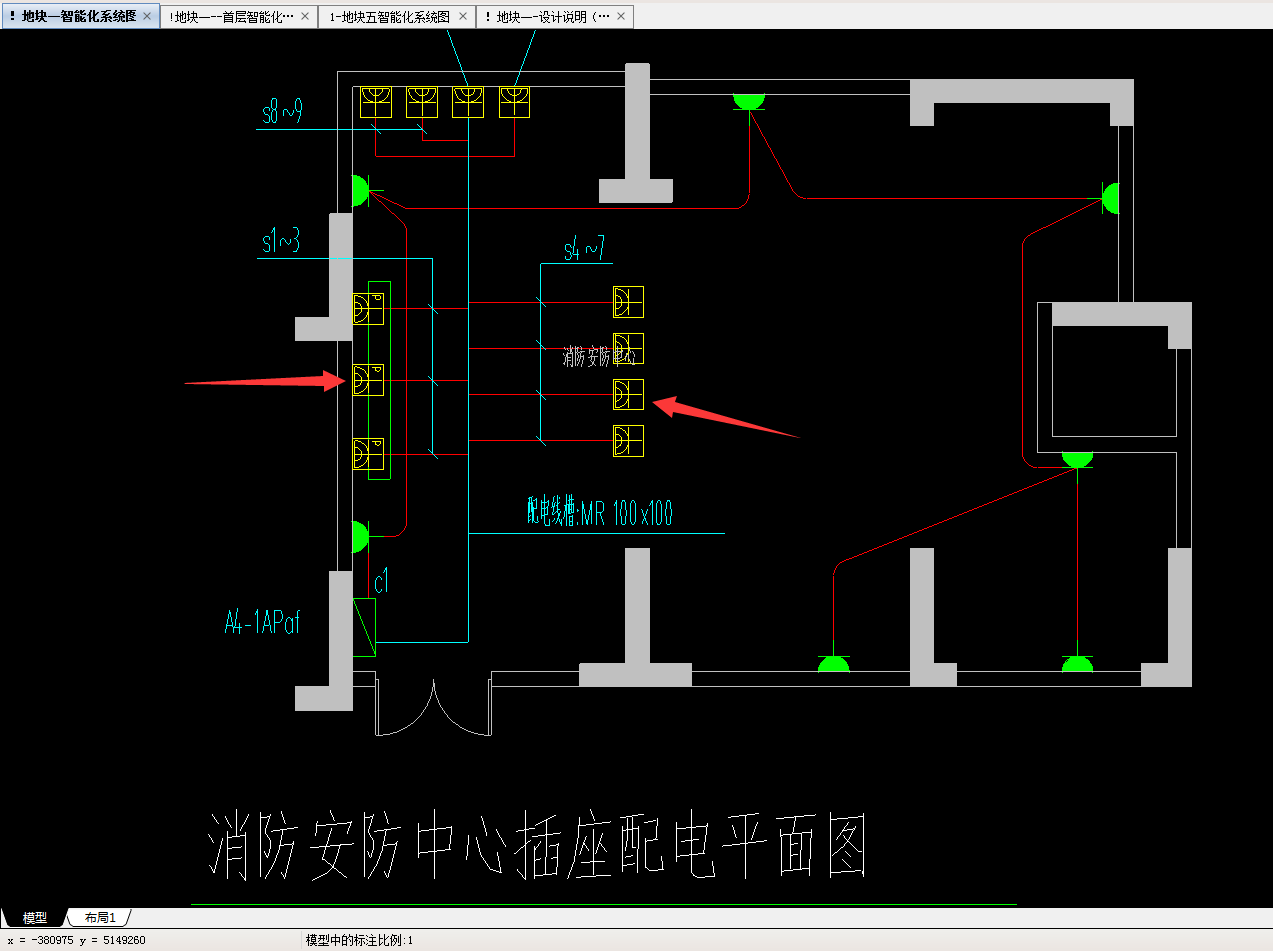Select green wall socket on top wall
Viewport: 1273px width, 951px height.
[x=748, y=101]
